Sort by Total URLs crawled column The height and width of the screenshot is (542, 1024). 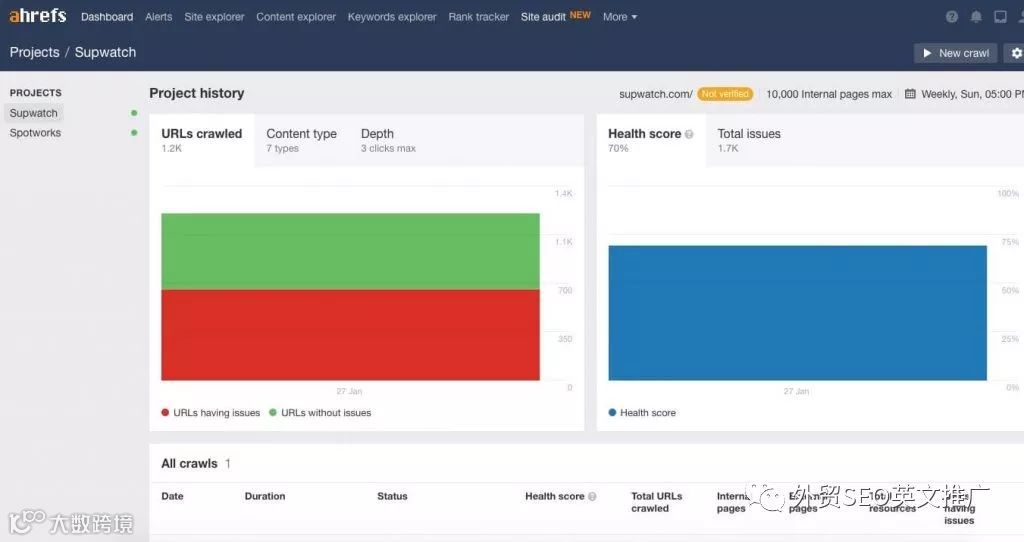[x=656, y=502]
